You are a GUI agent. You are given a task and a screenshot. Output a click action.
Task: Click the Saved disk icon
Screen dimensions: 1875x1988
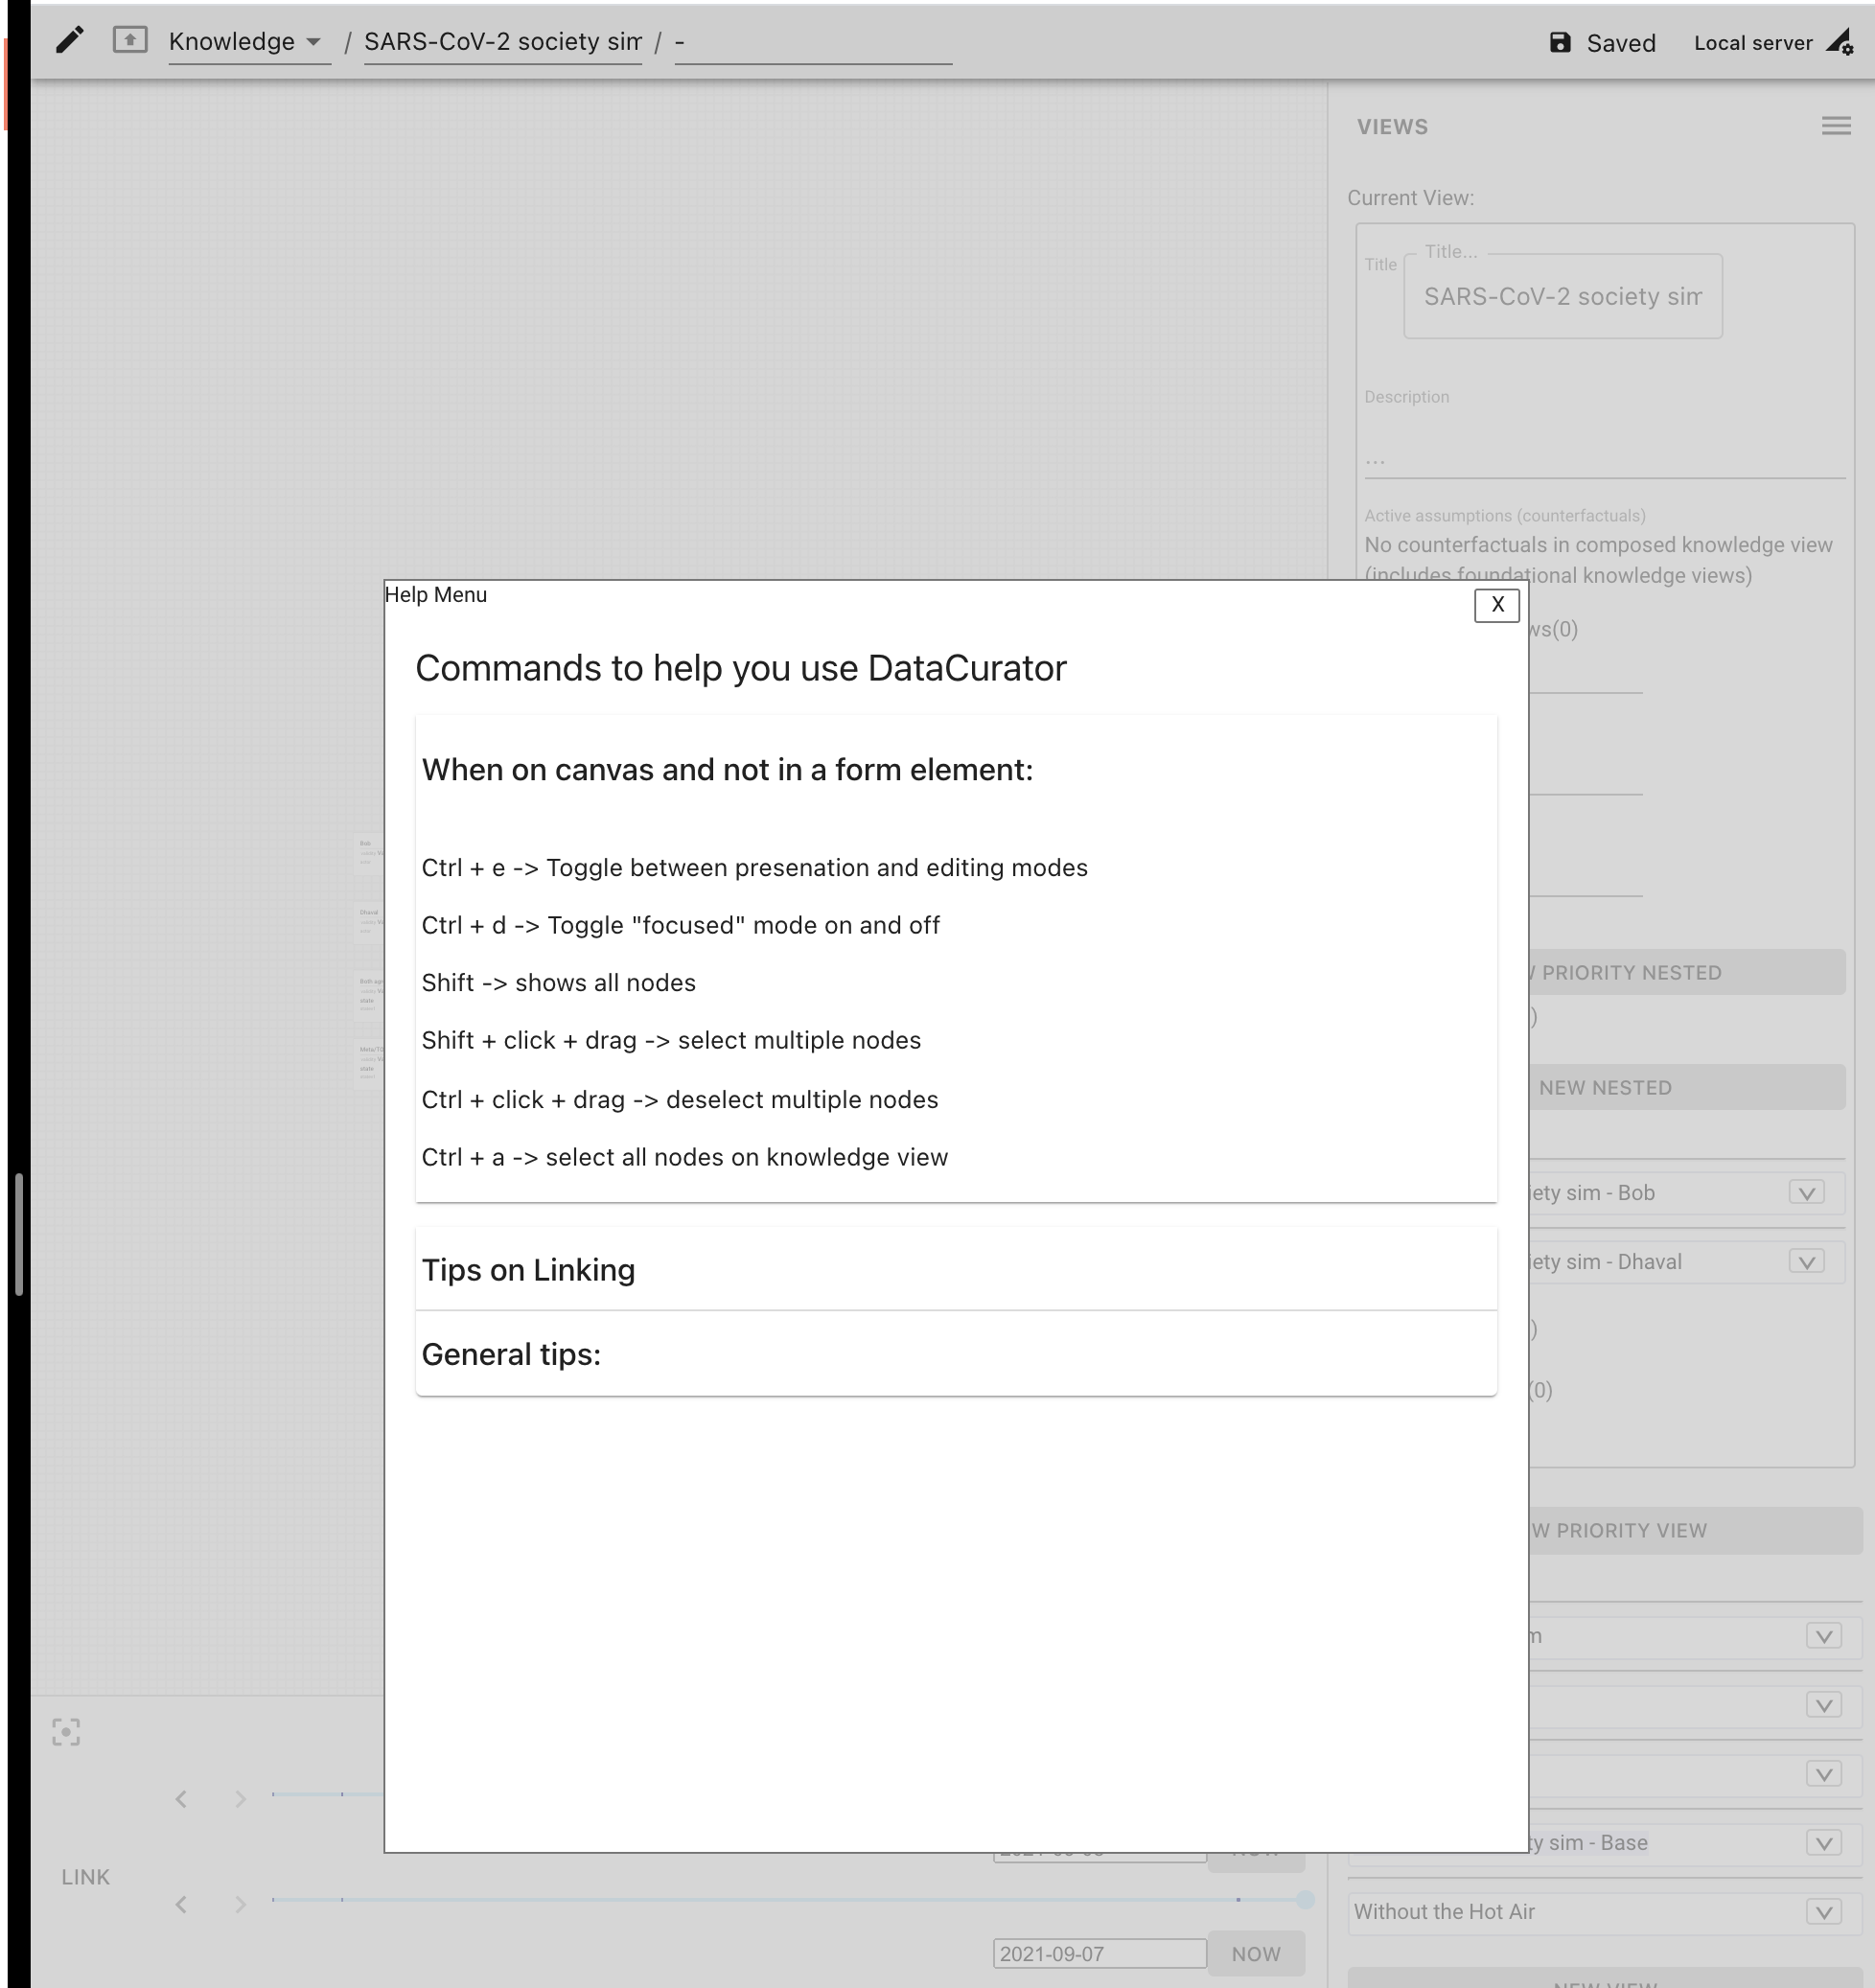(x=1560, y=42)
